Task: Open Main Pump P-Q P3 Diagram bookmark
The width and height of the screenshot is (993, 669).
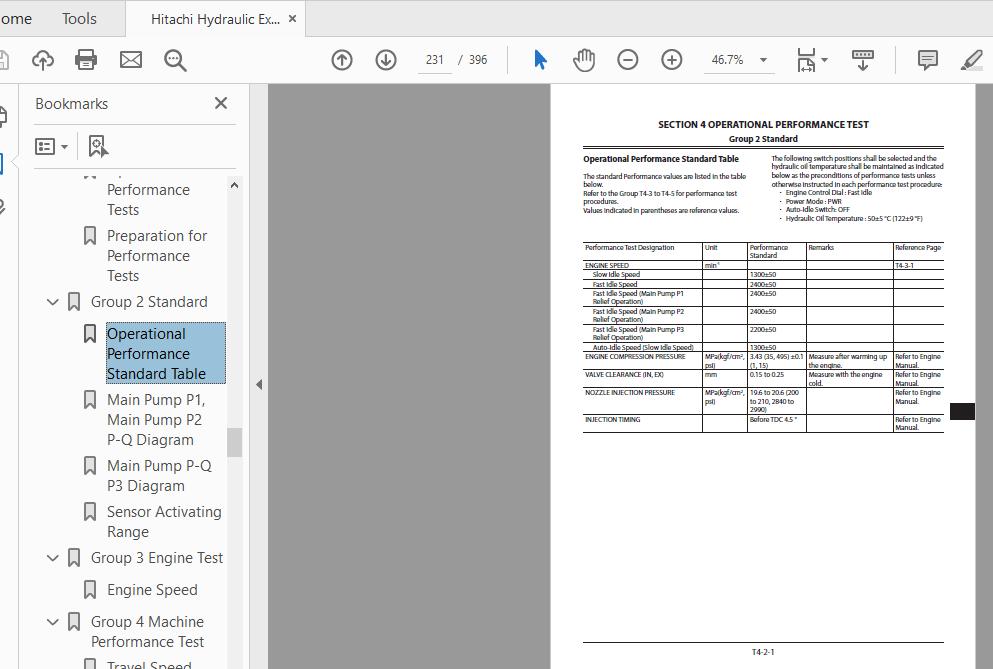Action: (159, 476)
